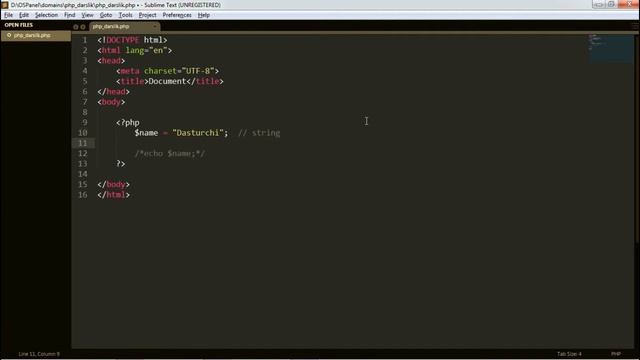640x360 pixels.
Task: Click the Sublime Text app icon in title bar
Action: coord(5,5)
